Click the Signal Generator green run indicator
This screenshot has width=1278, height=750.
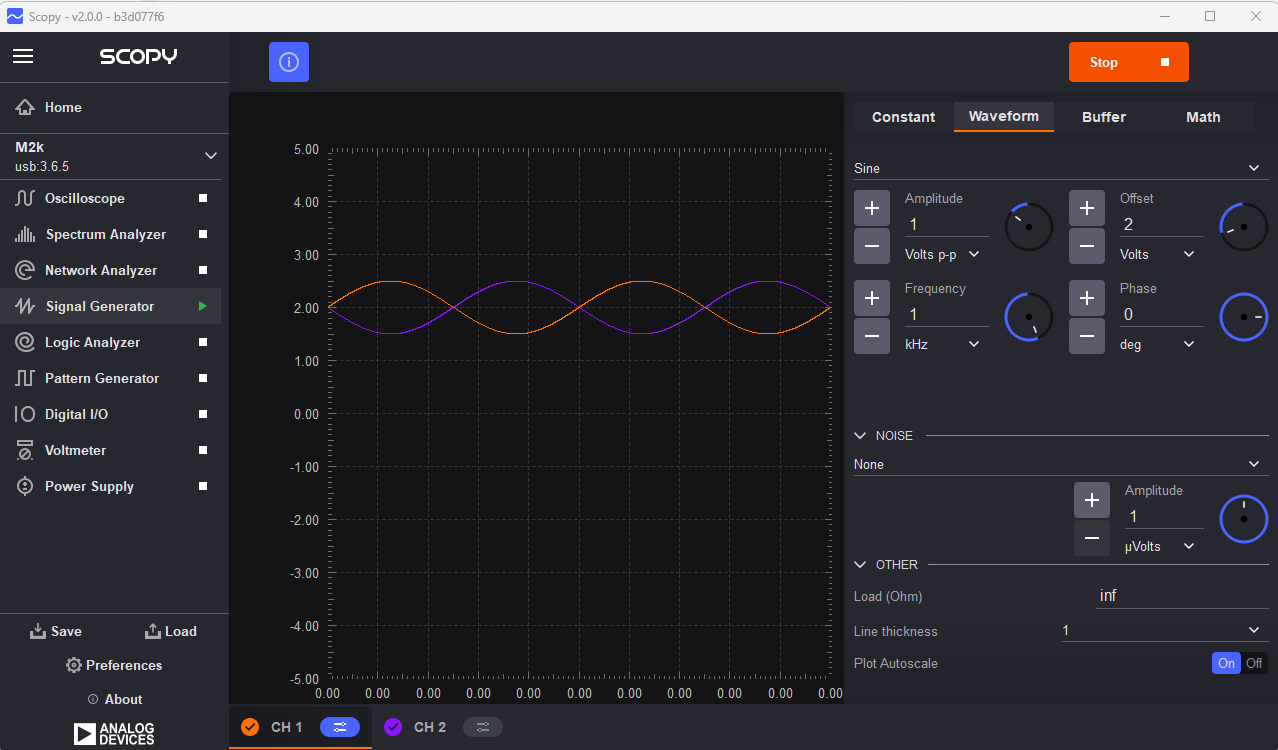(x=203, y=306)
